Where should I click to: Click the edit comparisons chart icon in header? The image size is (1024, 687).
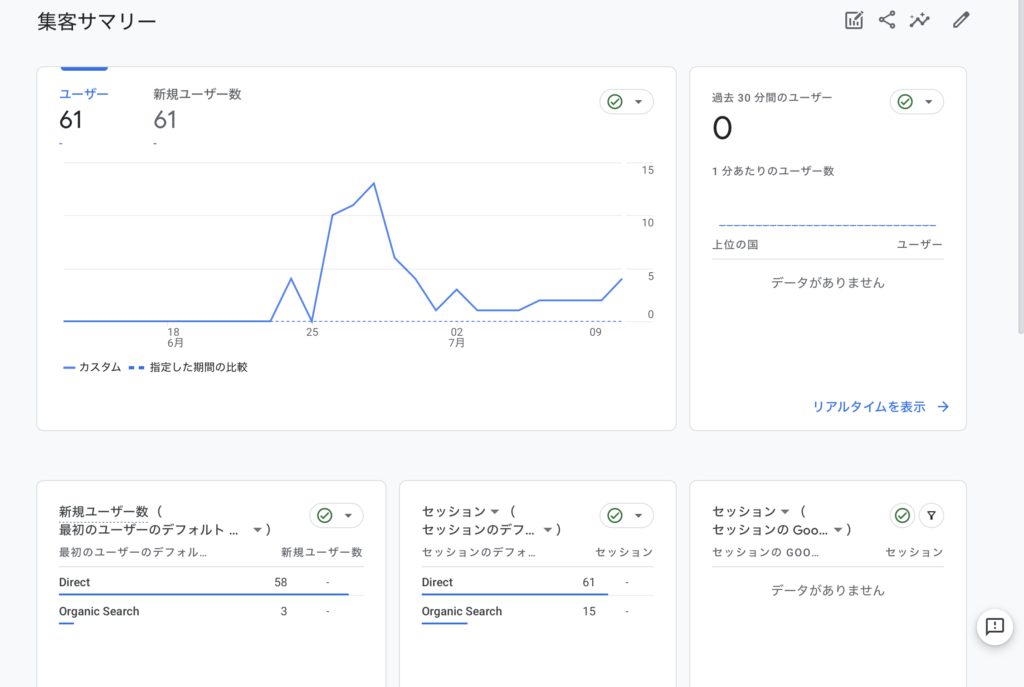[x=854, y=20]
